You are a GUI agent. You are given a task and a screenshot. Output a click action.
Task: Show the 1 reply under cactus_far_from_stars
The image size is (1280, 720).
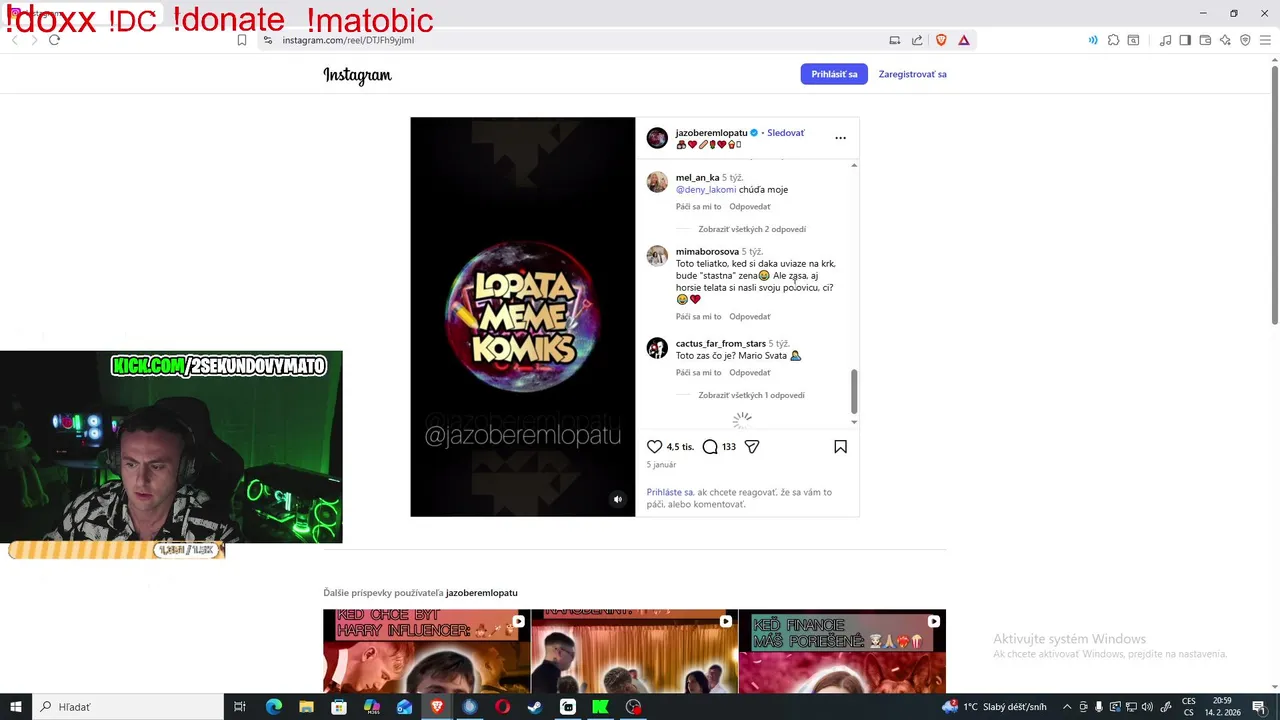(751, 395)
